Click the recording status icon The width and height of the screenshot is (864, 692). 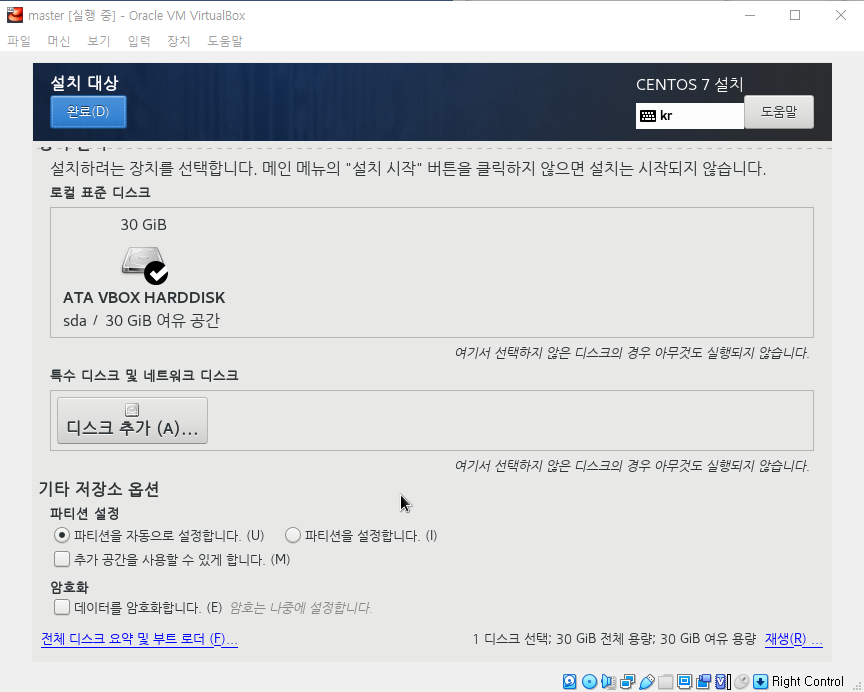[x=703, y=682]
